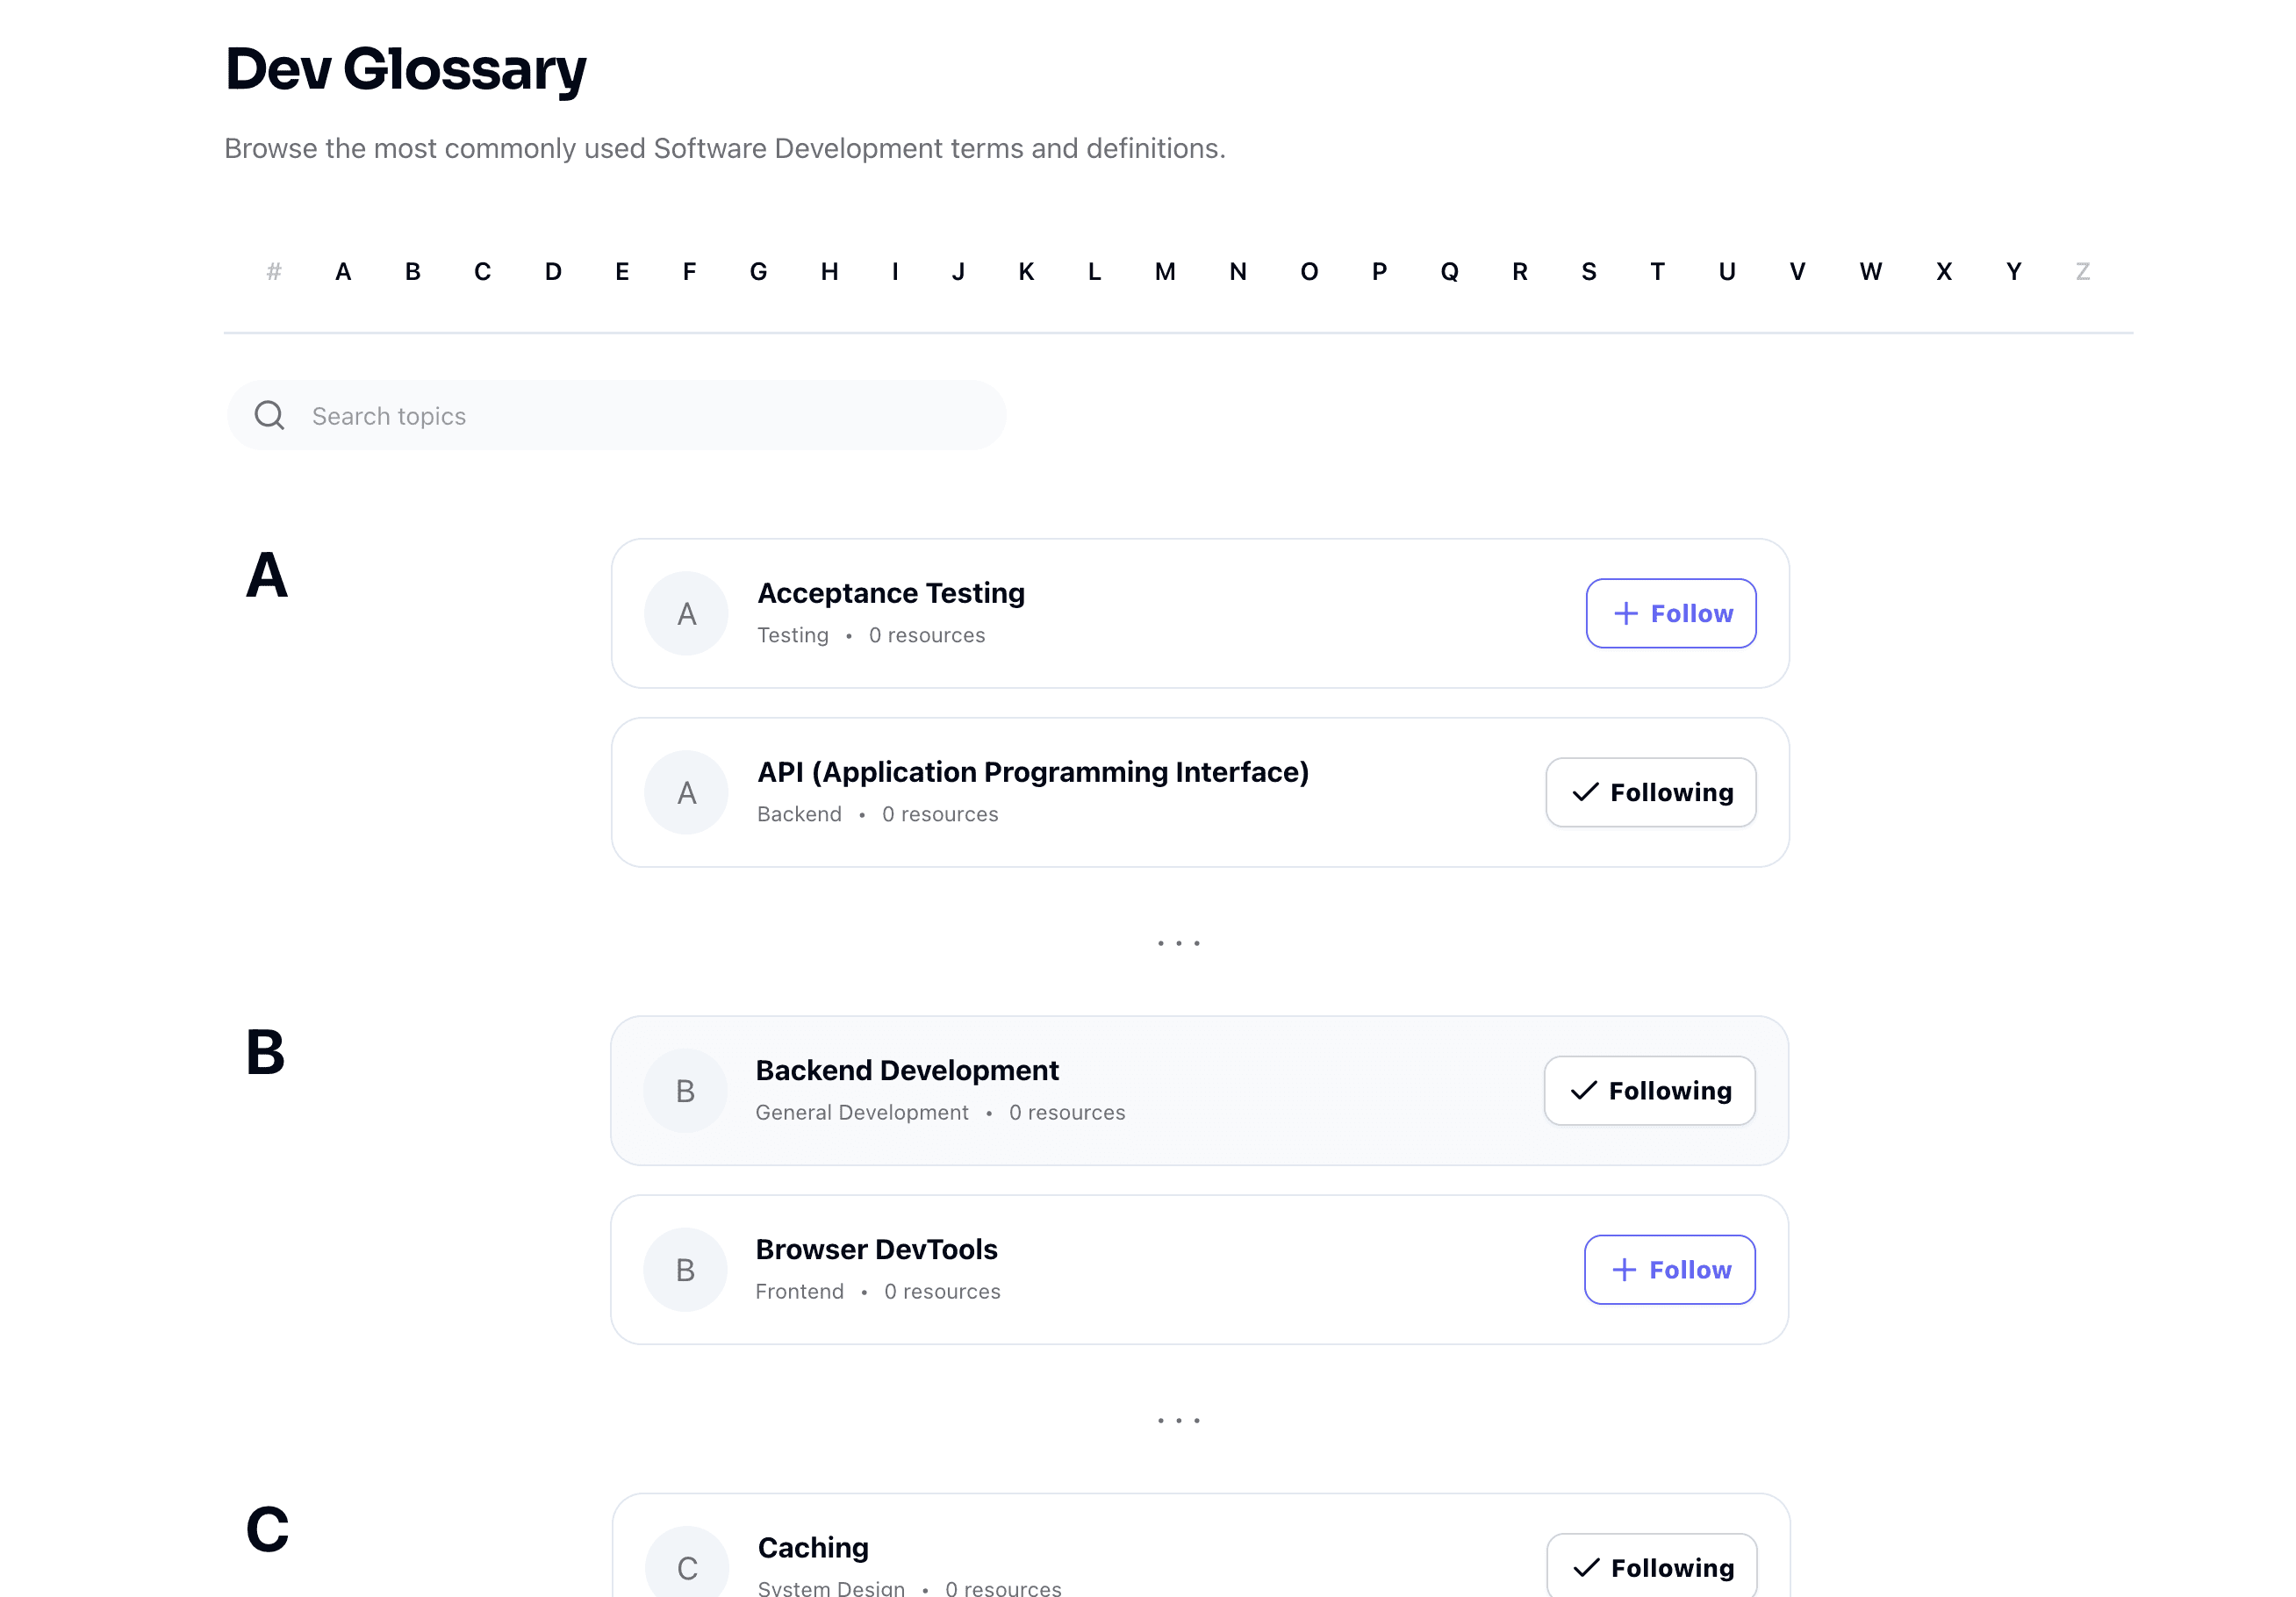Click the Browser DevTools letter avatar

point(685,1269)
